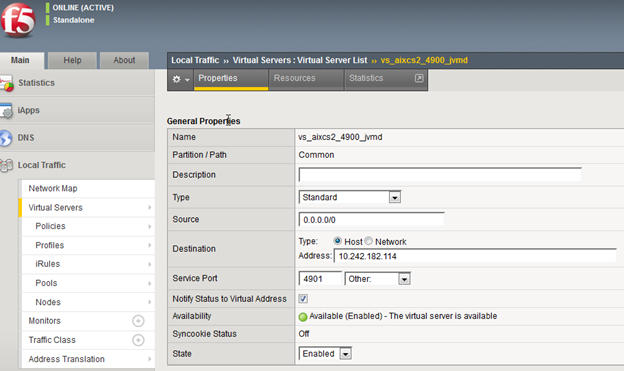
Task: Click the Name value vs_aixcs2_4900_jvmd
Action: pyautogui.click(x=340, y=137)
